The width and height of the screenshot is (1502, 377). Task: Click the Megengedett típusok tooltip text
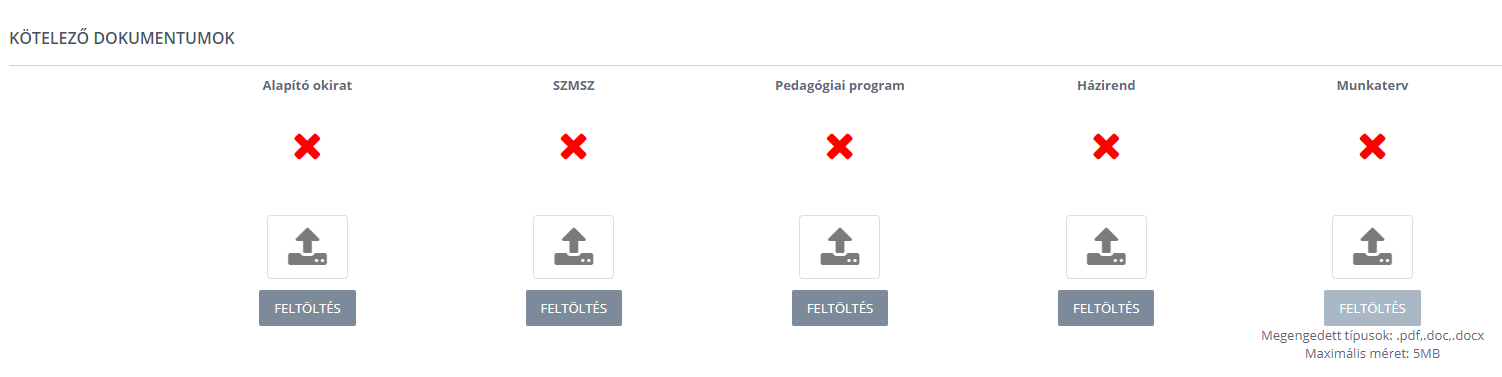(1372, 336)
